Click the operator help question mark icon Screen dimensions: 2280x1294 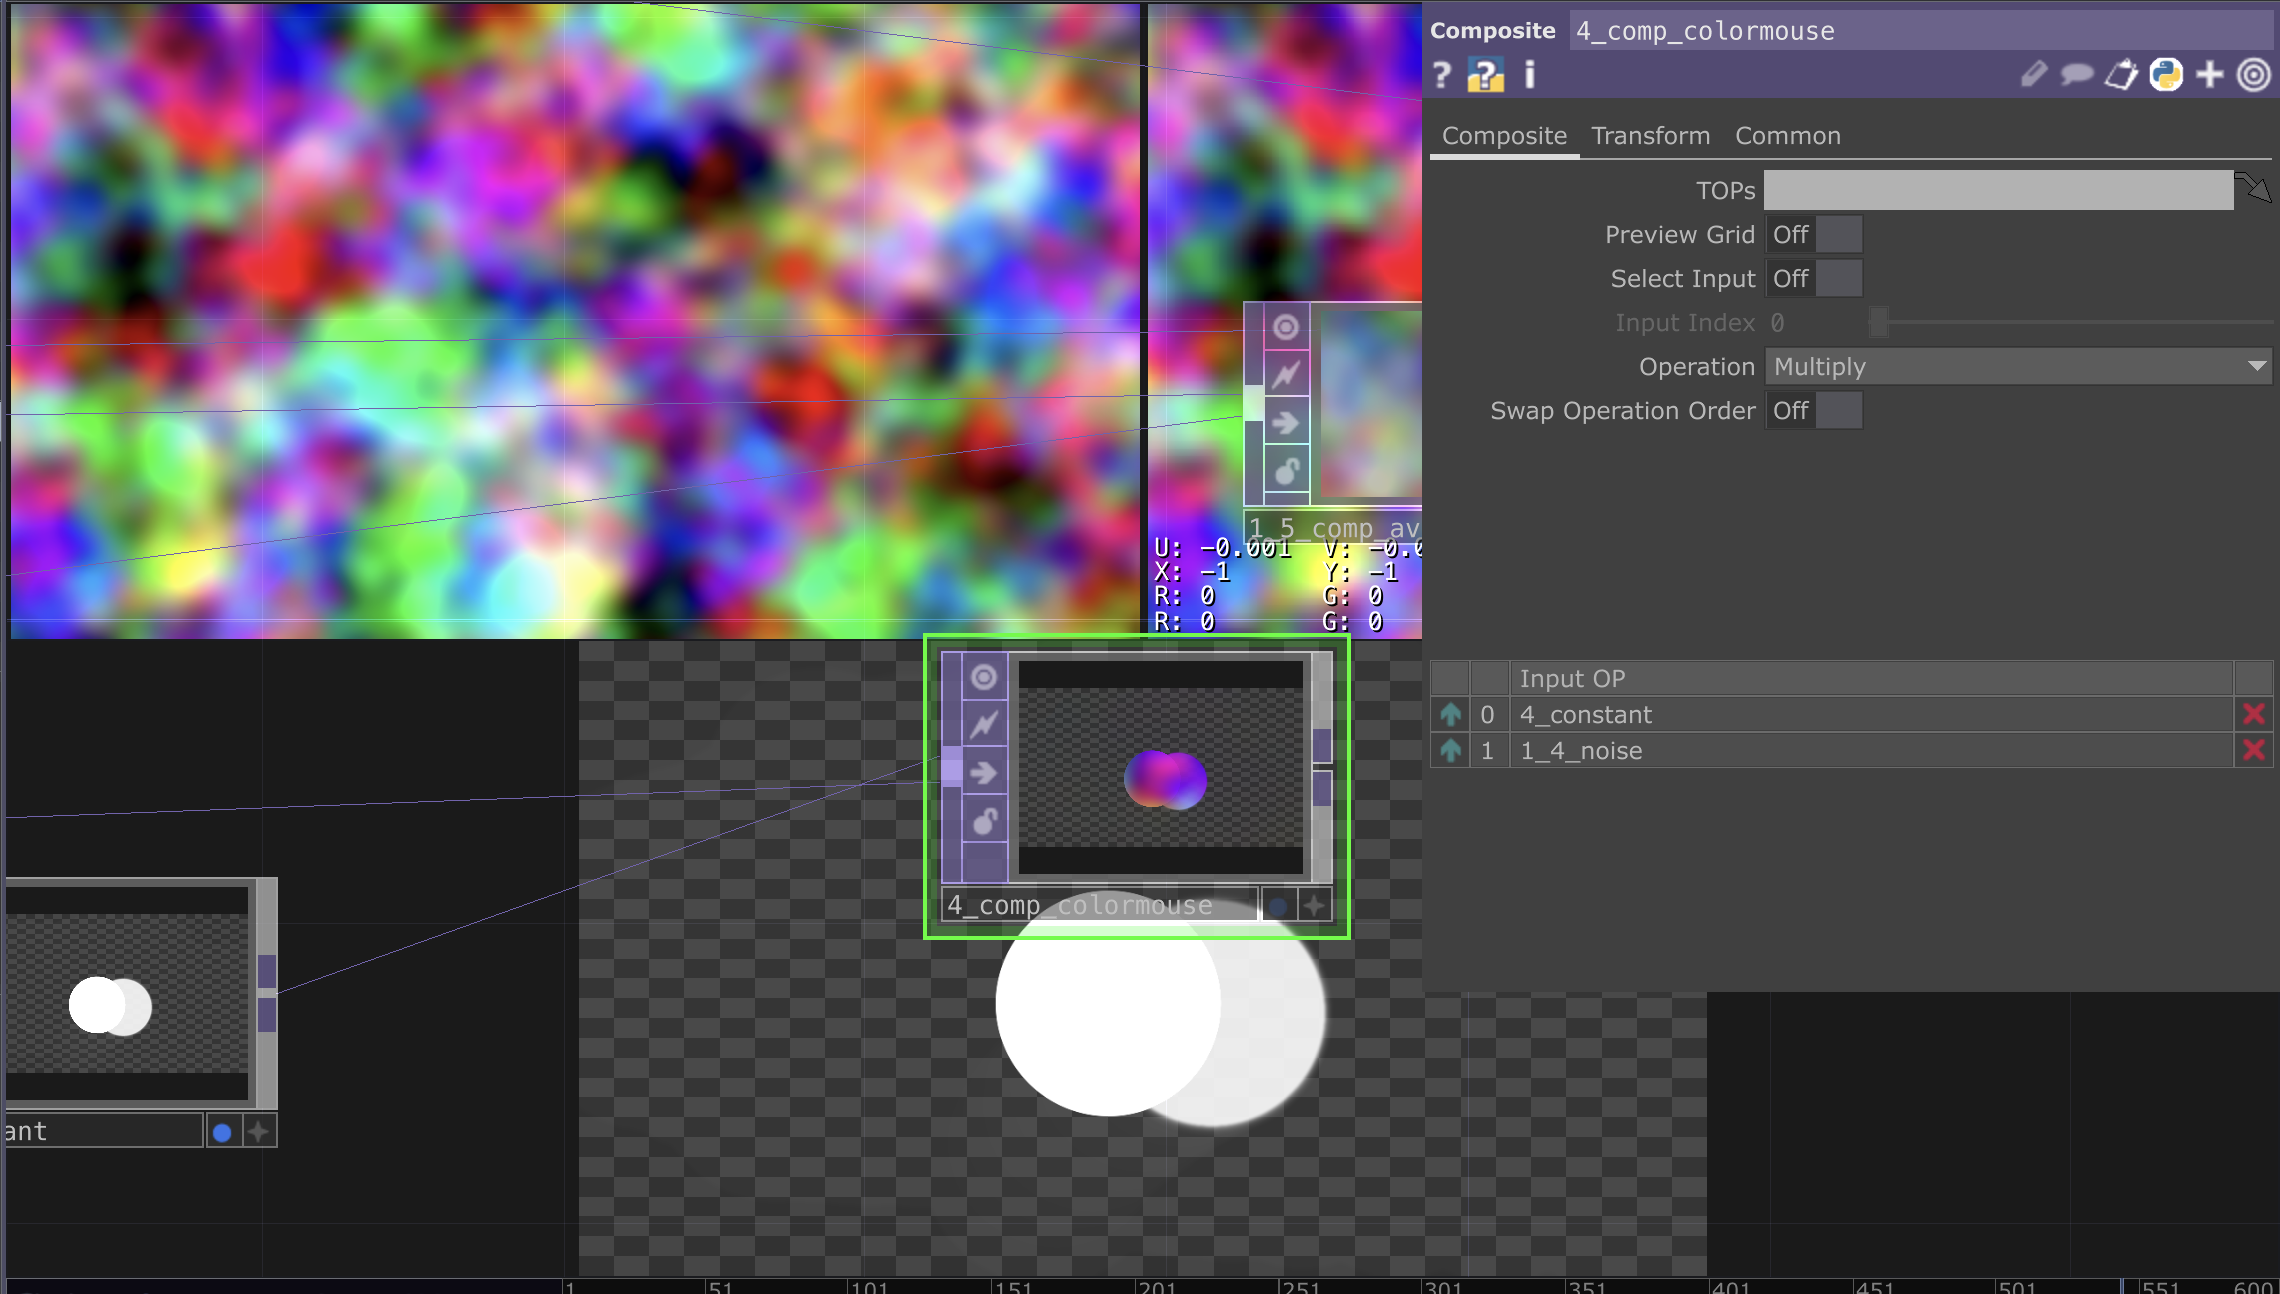[x=1441, y=75]
